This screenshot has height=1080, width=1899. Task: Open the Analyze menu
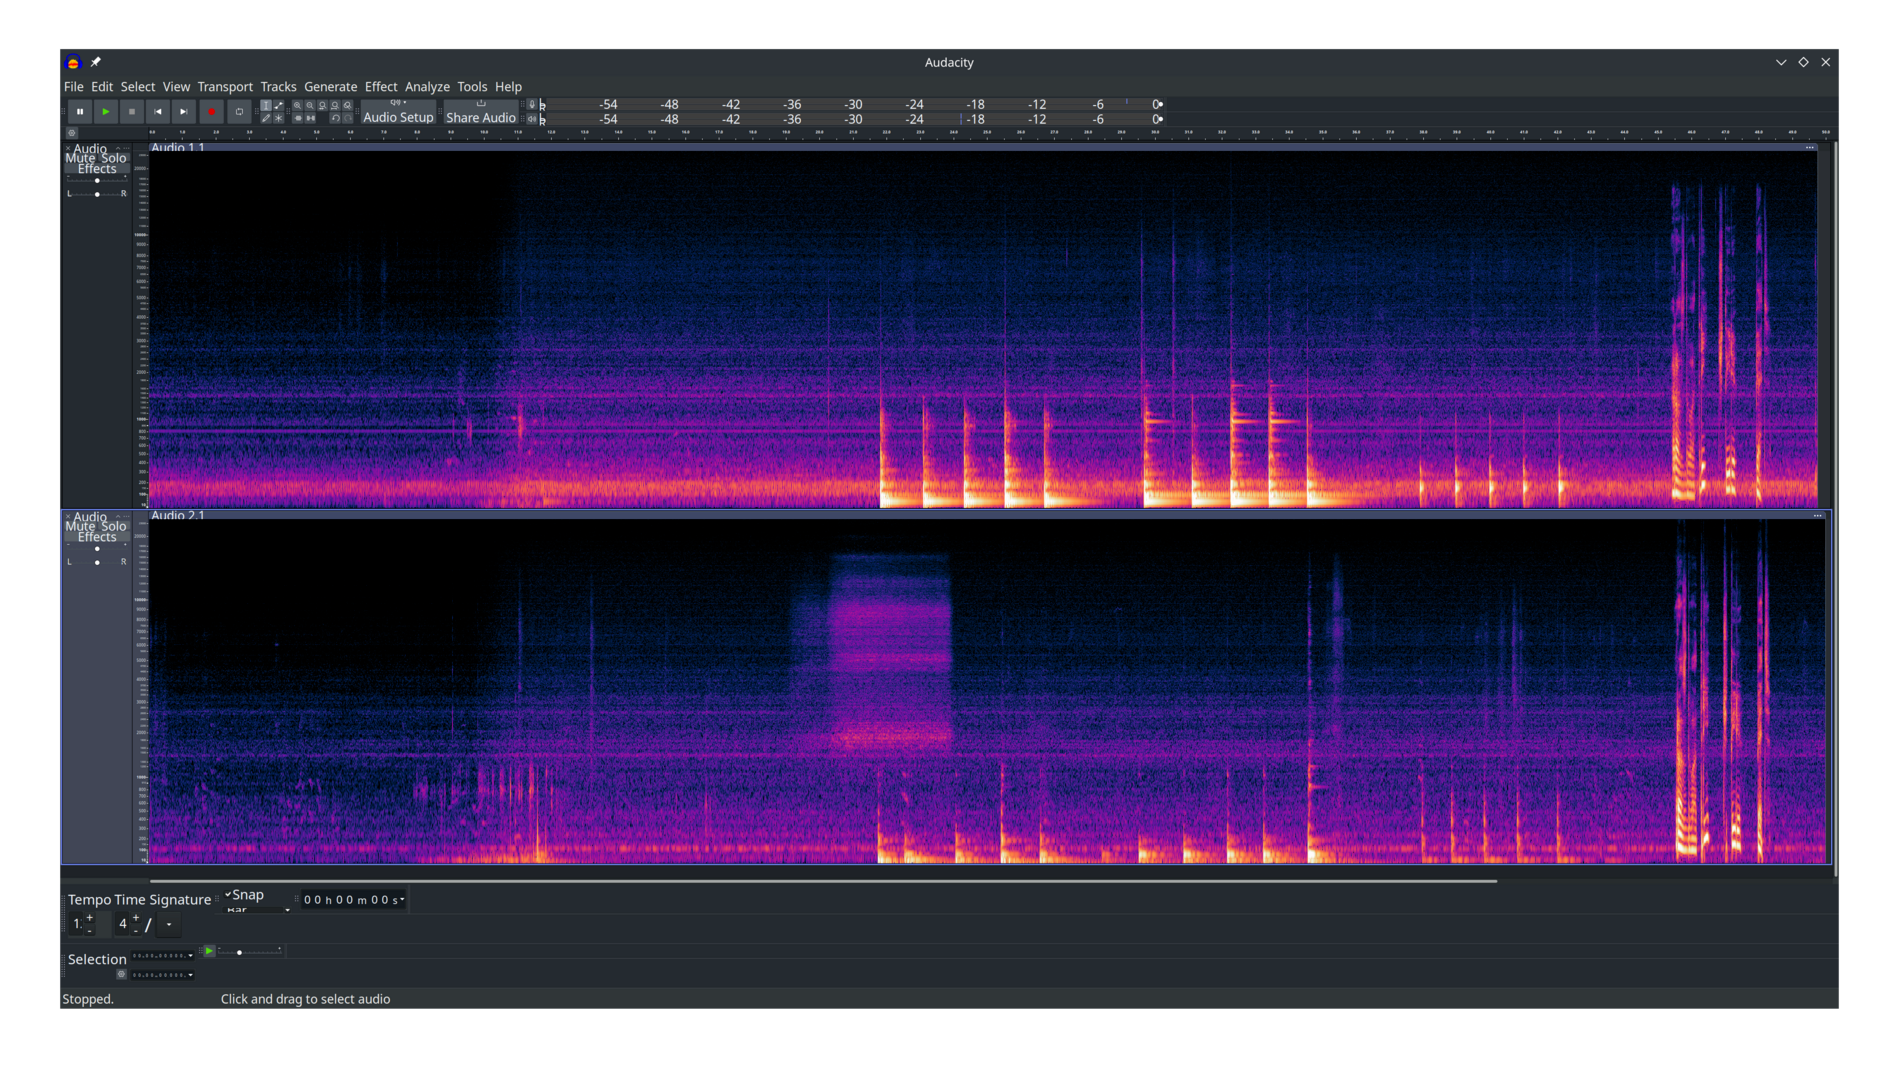[x=427, y=87]
